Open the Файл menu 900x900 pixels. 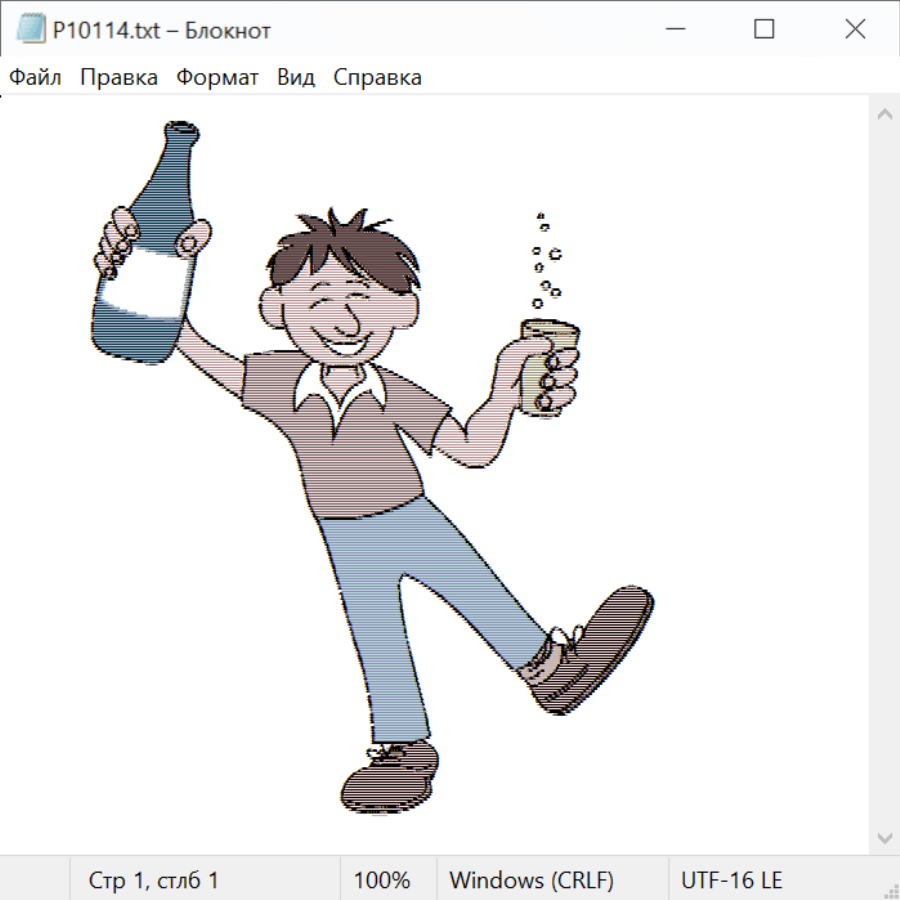click(x=35, y=77)
